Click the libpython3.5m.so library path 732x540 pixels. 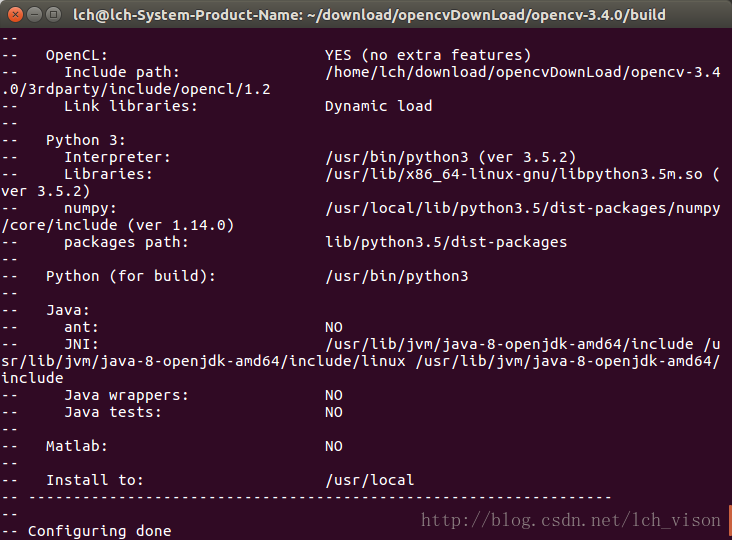pos(514,174)
